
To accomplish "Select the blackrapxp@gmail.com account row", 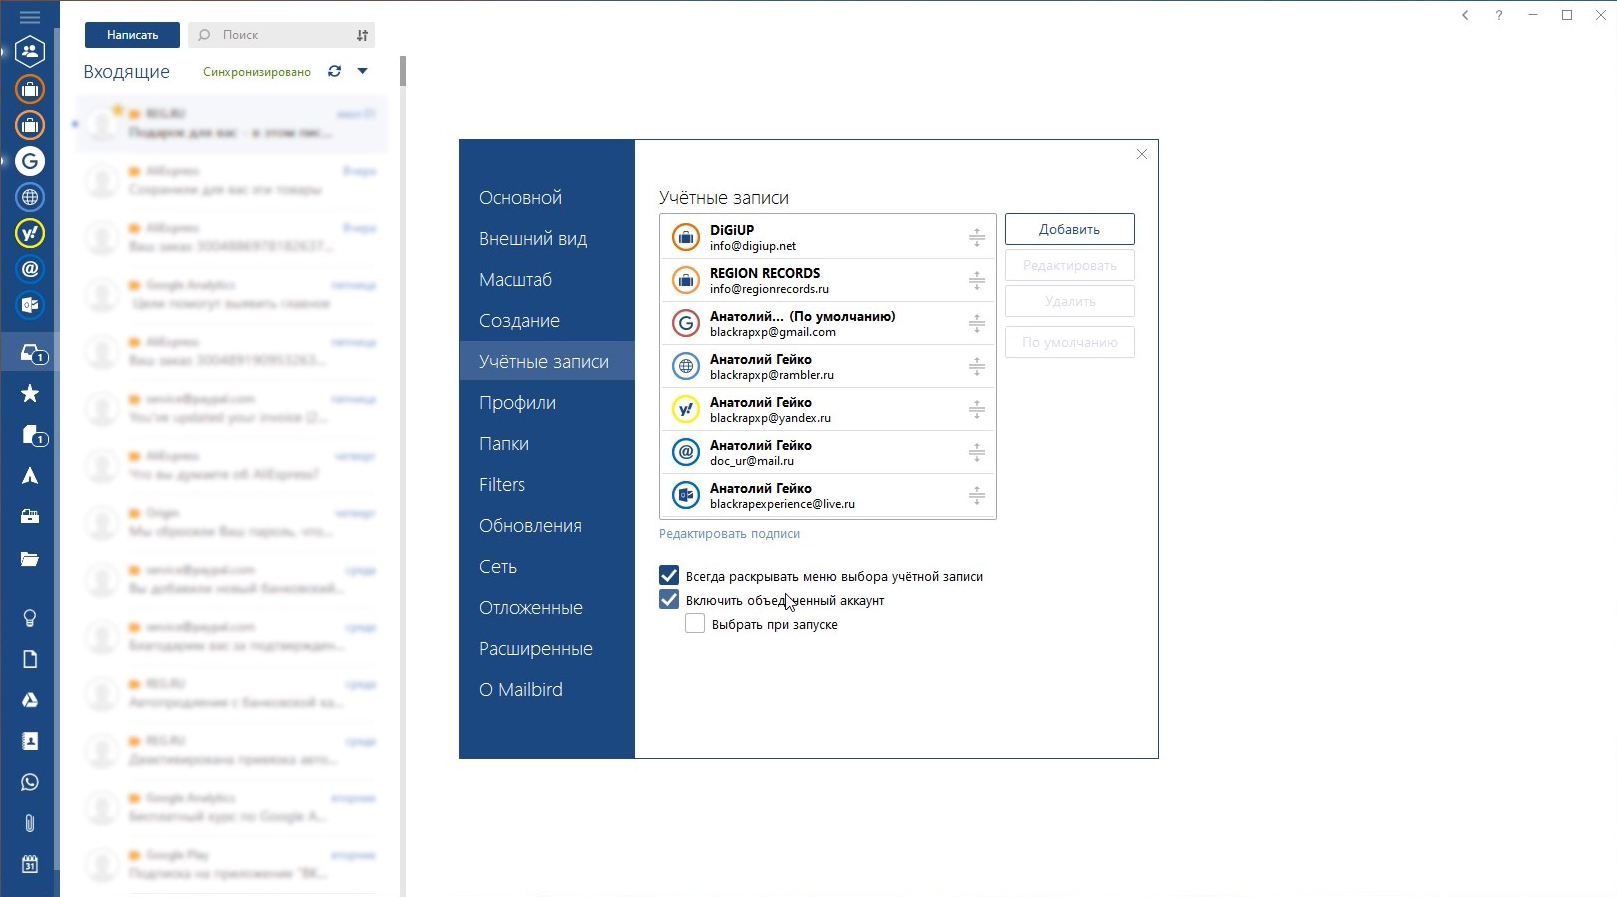I will pos(828,323).
